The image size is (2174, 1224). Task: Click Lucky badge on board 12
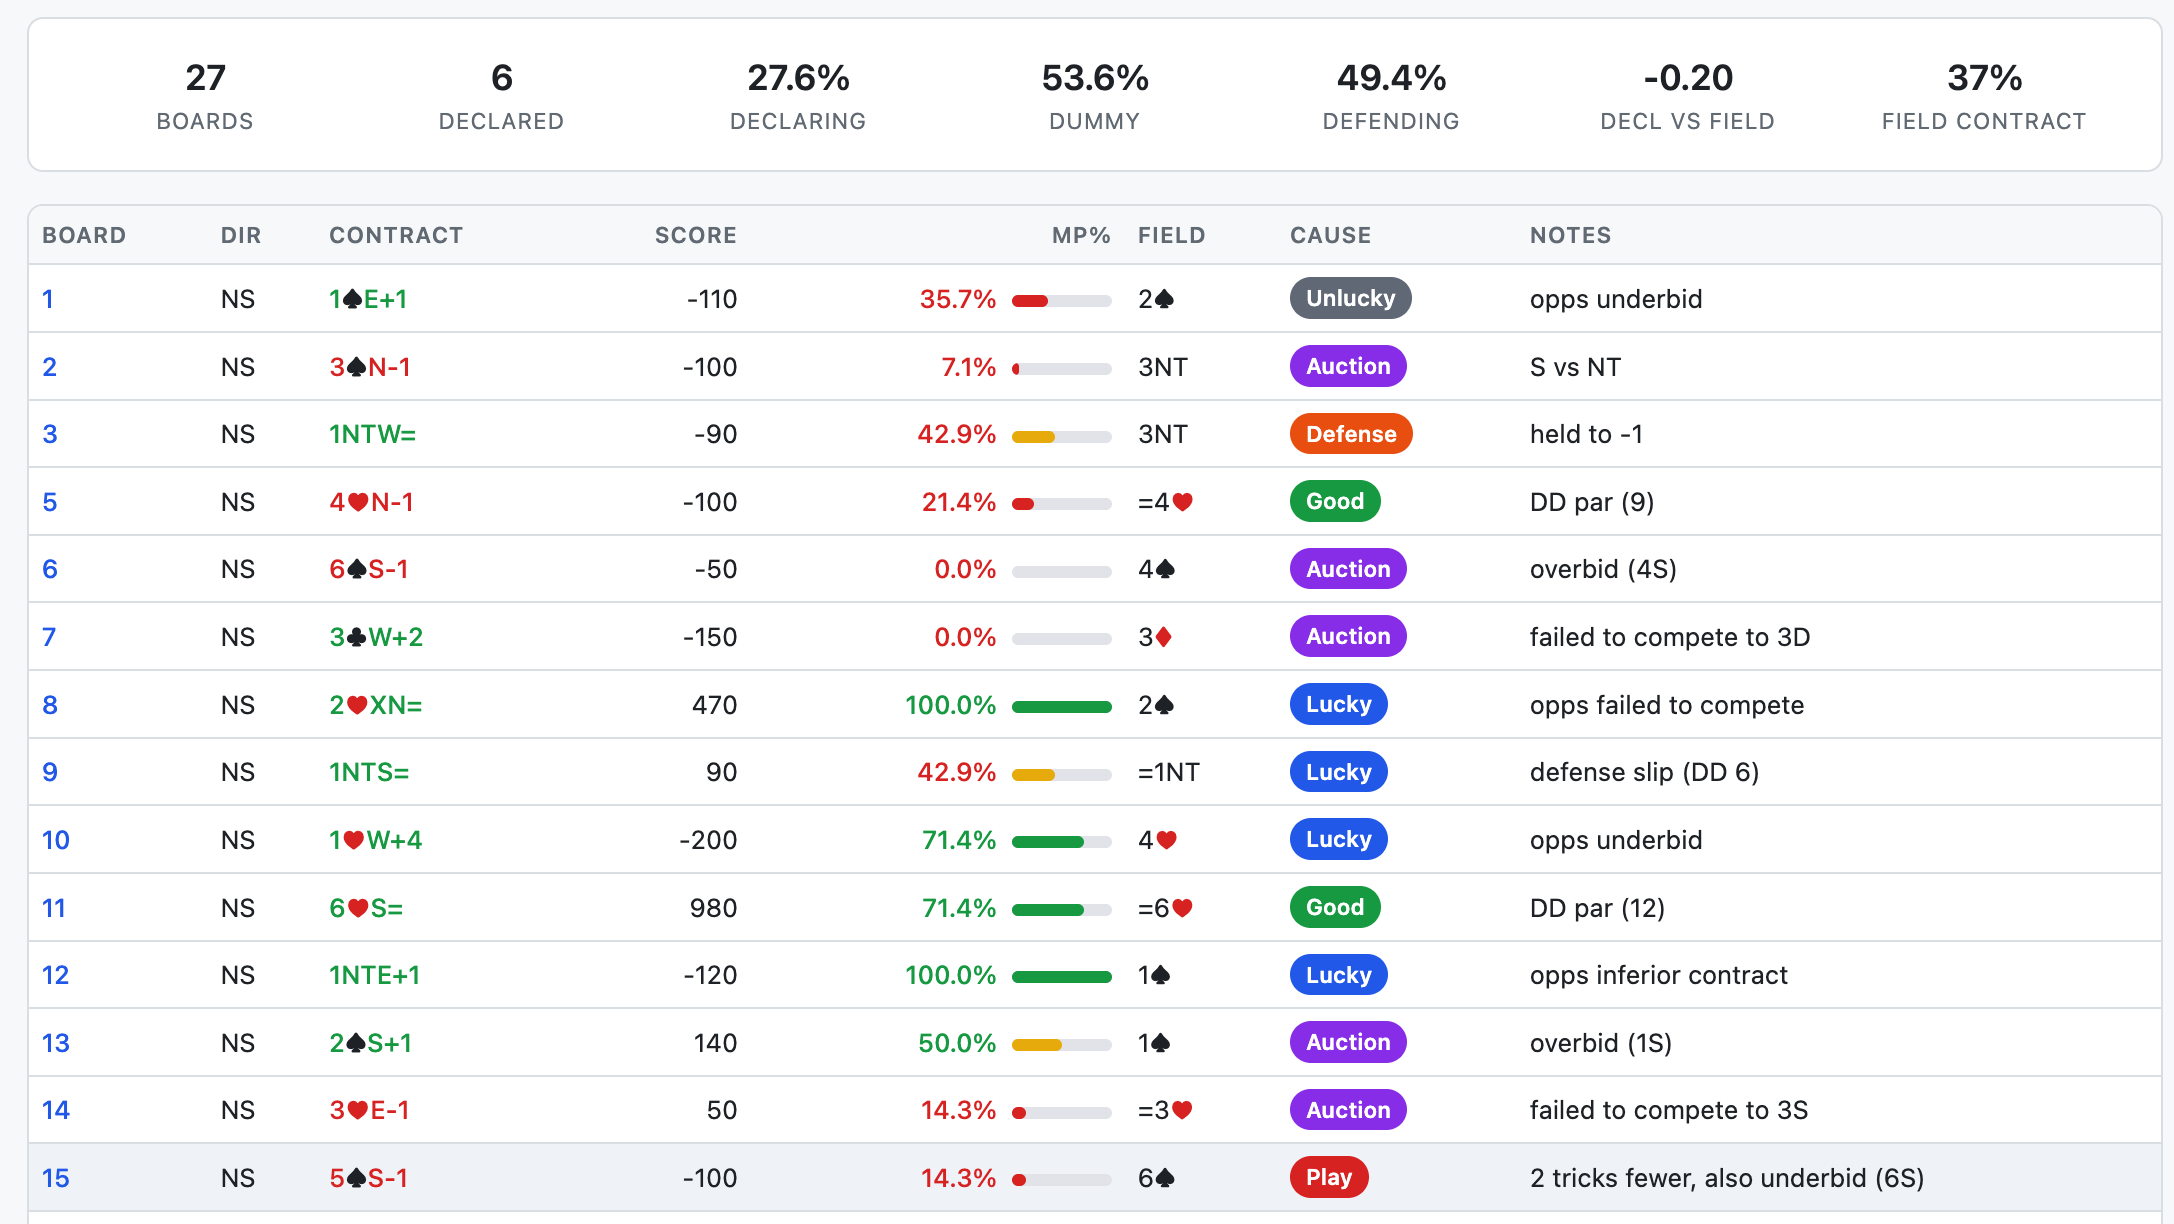coord(1338,975)
